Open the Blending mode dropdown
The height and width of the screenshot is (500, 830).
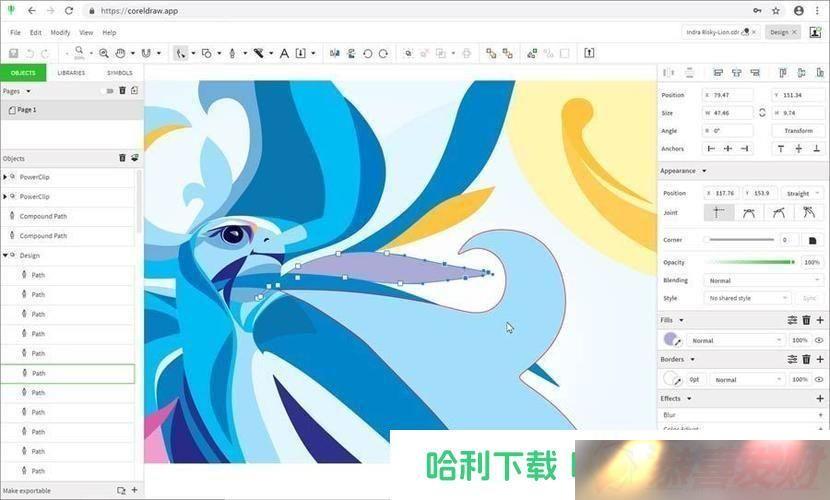click(763, 280)
